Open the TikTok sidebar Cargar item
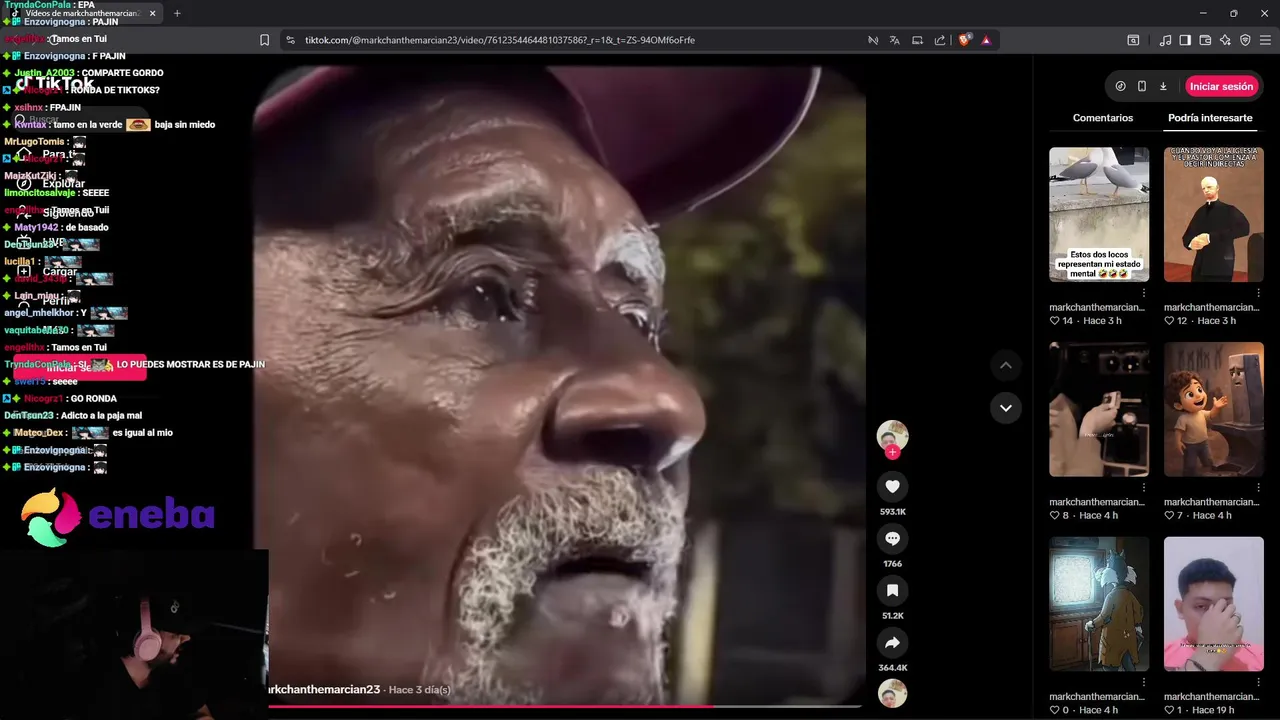Image resolution: width=1280 pixels, height=720 pixels. point(48,271)
